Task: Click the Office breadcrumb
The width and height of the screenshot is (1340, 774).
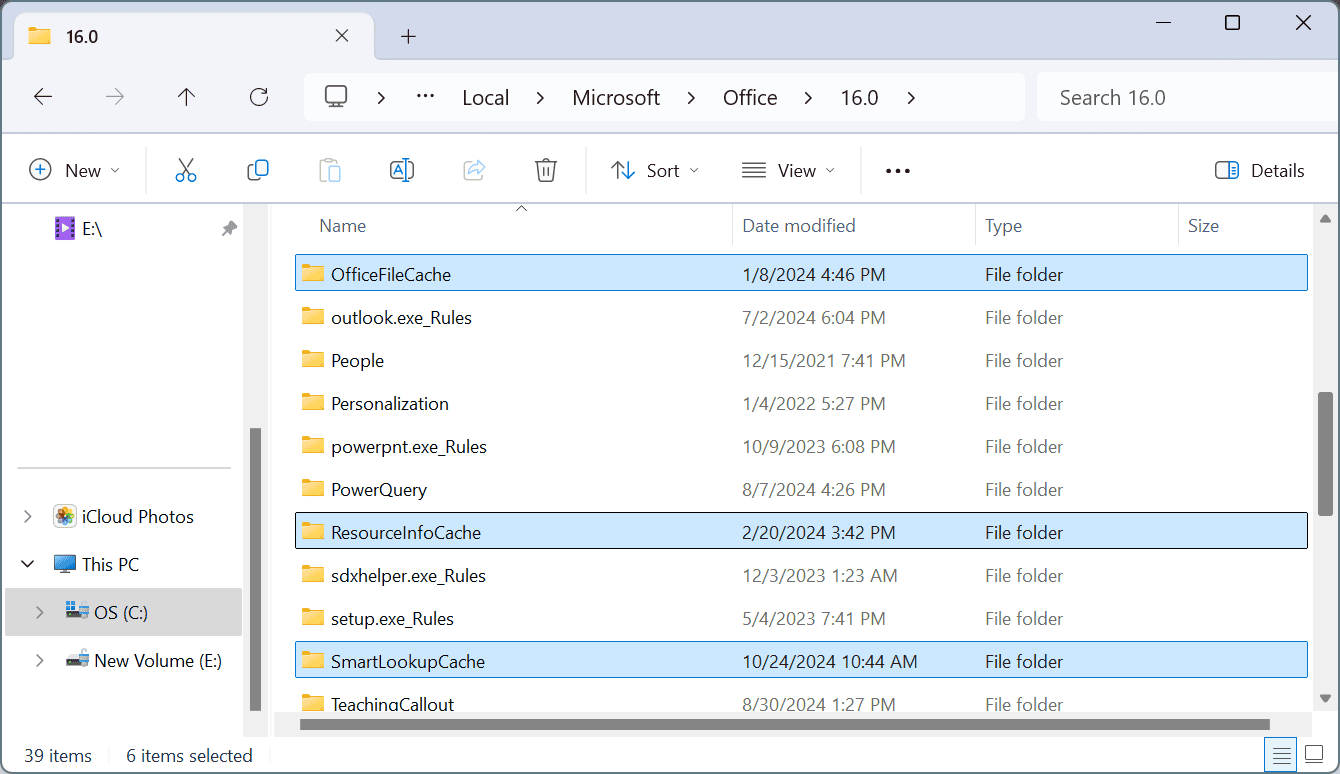Action: tap(750, 97)
